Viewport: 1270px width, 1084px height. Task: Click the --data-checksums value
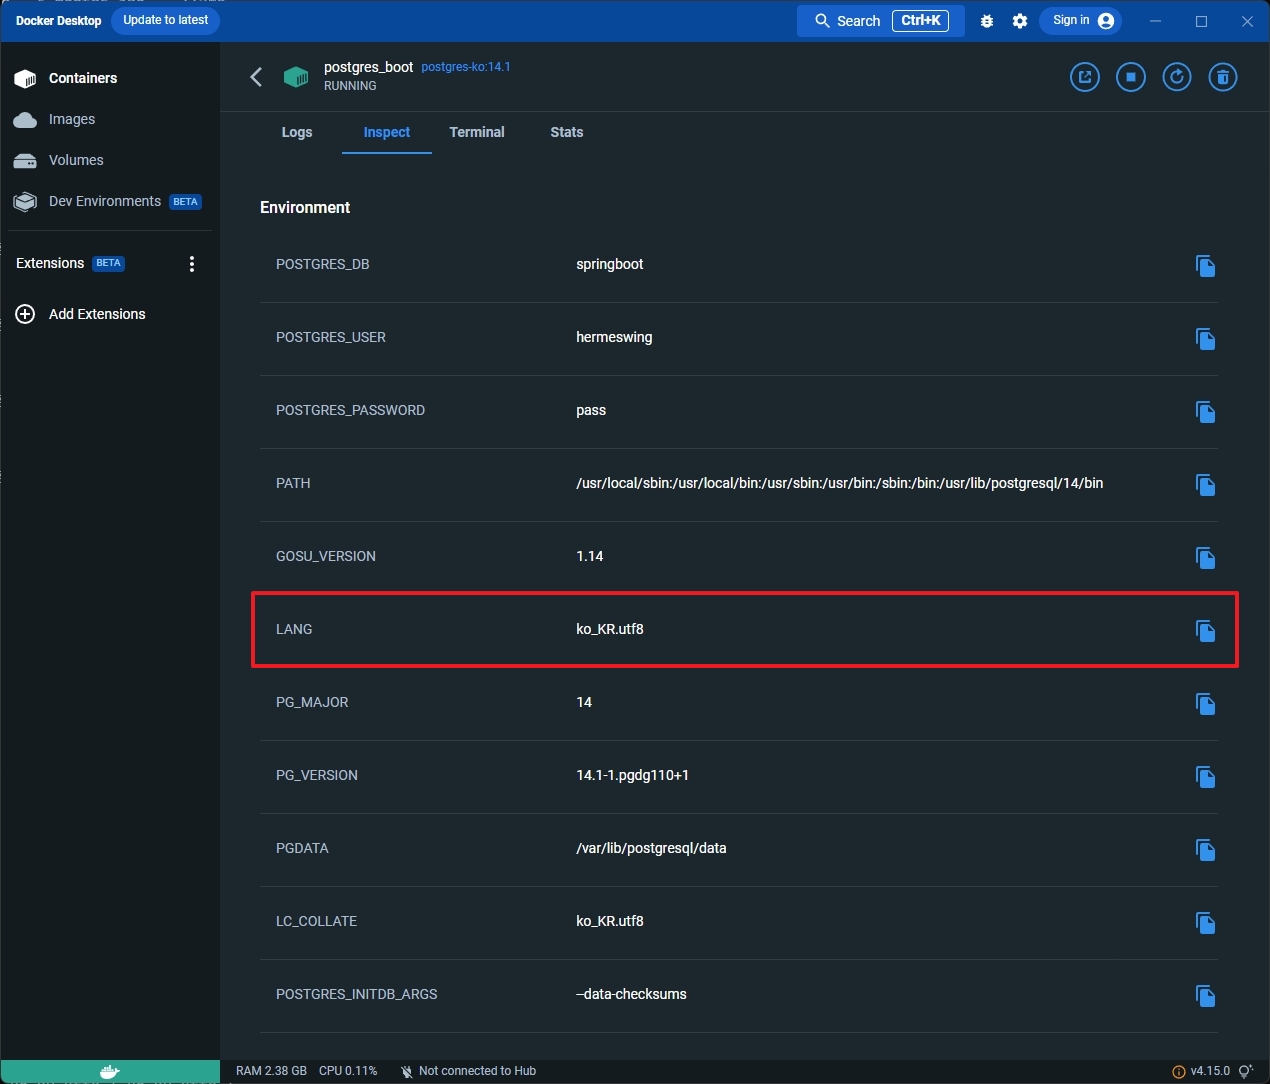pos(631,994)
